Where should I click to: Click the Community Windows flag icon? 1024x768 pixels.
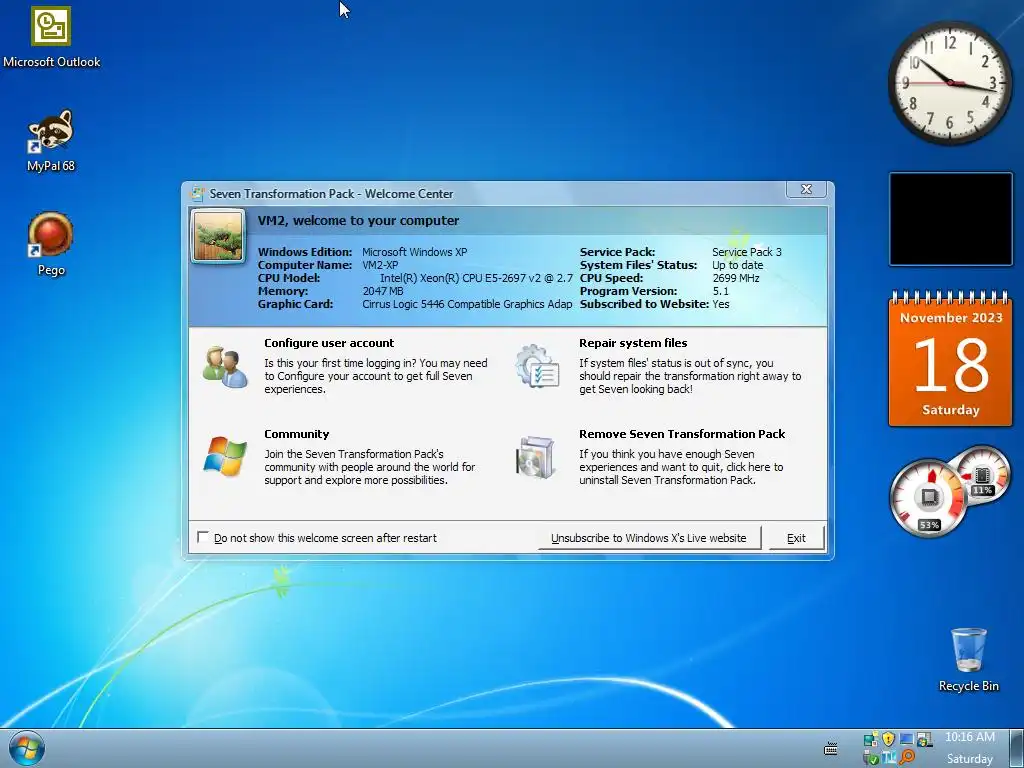pos(225,456)
